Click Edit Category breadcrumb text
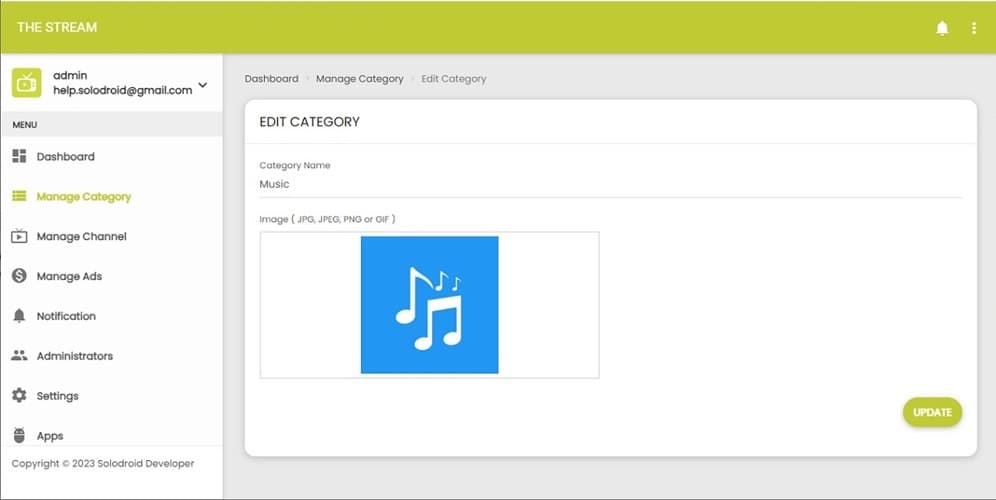The width and height of the screenshot is (996, 500). [454, 79]
